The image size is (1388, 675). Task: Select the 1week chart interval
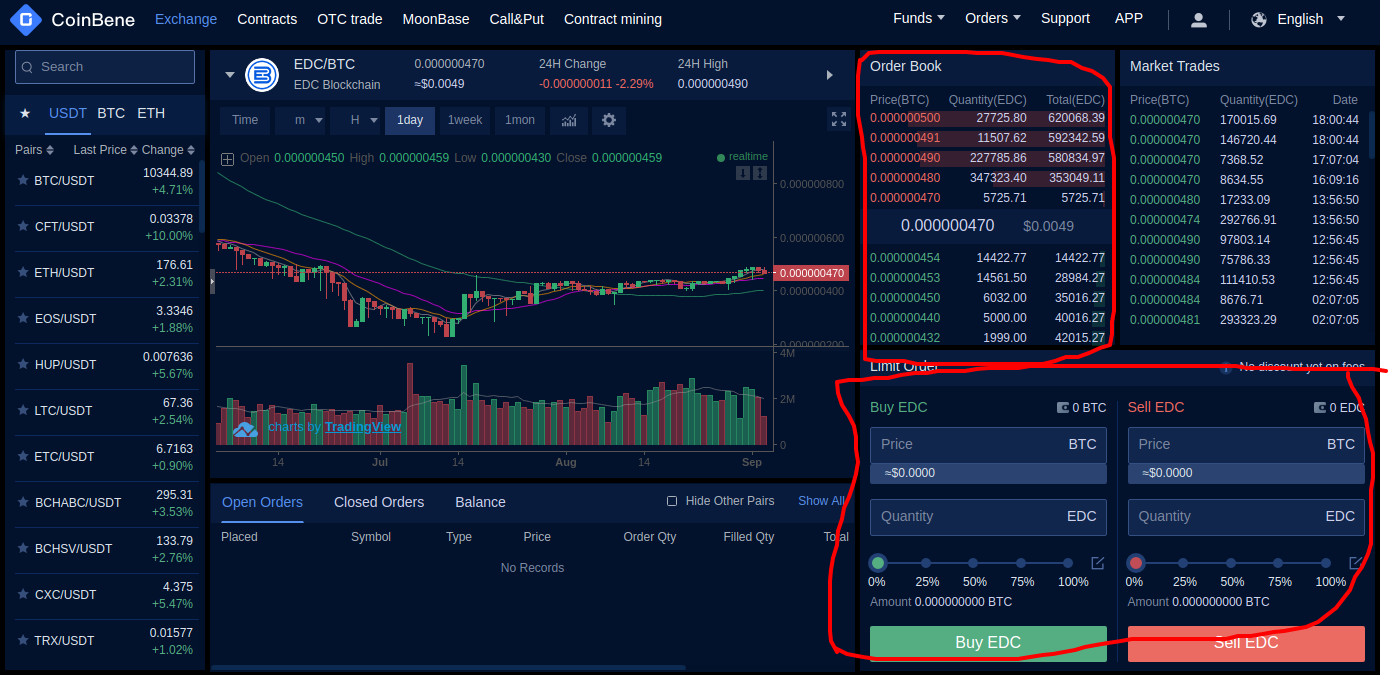pos(465,120)
